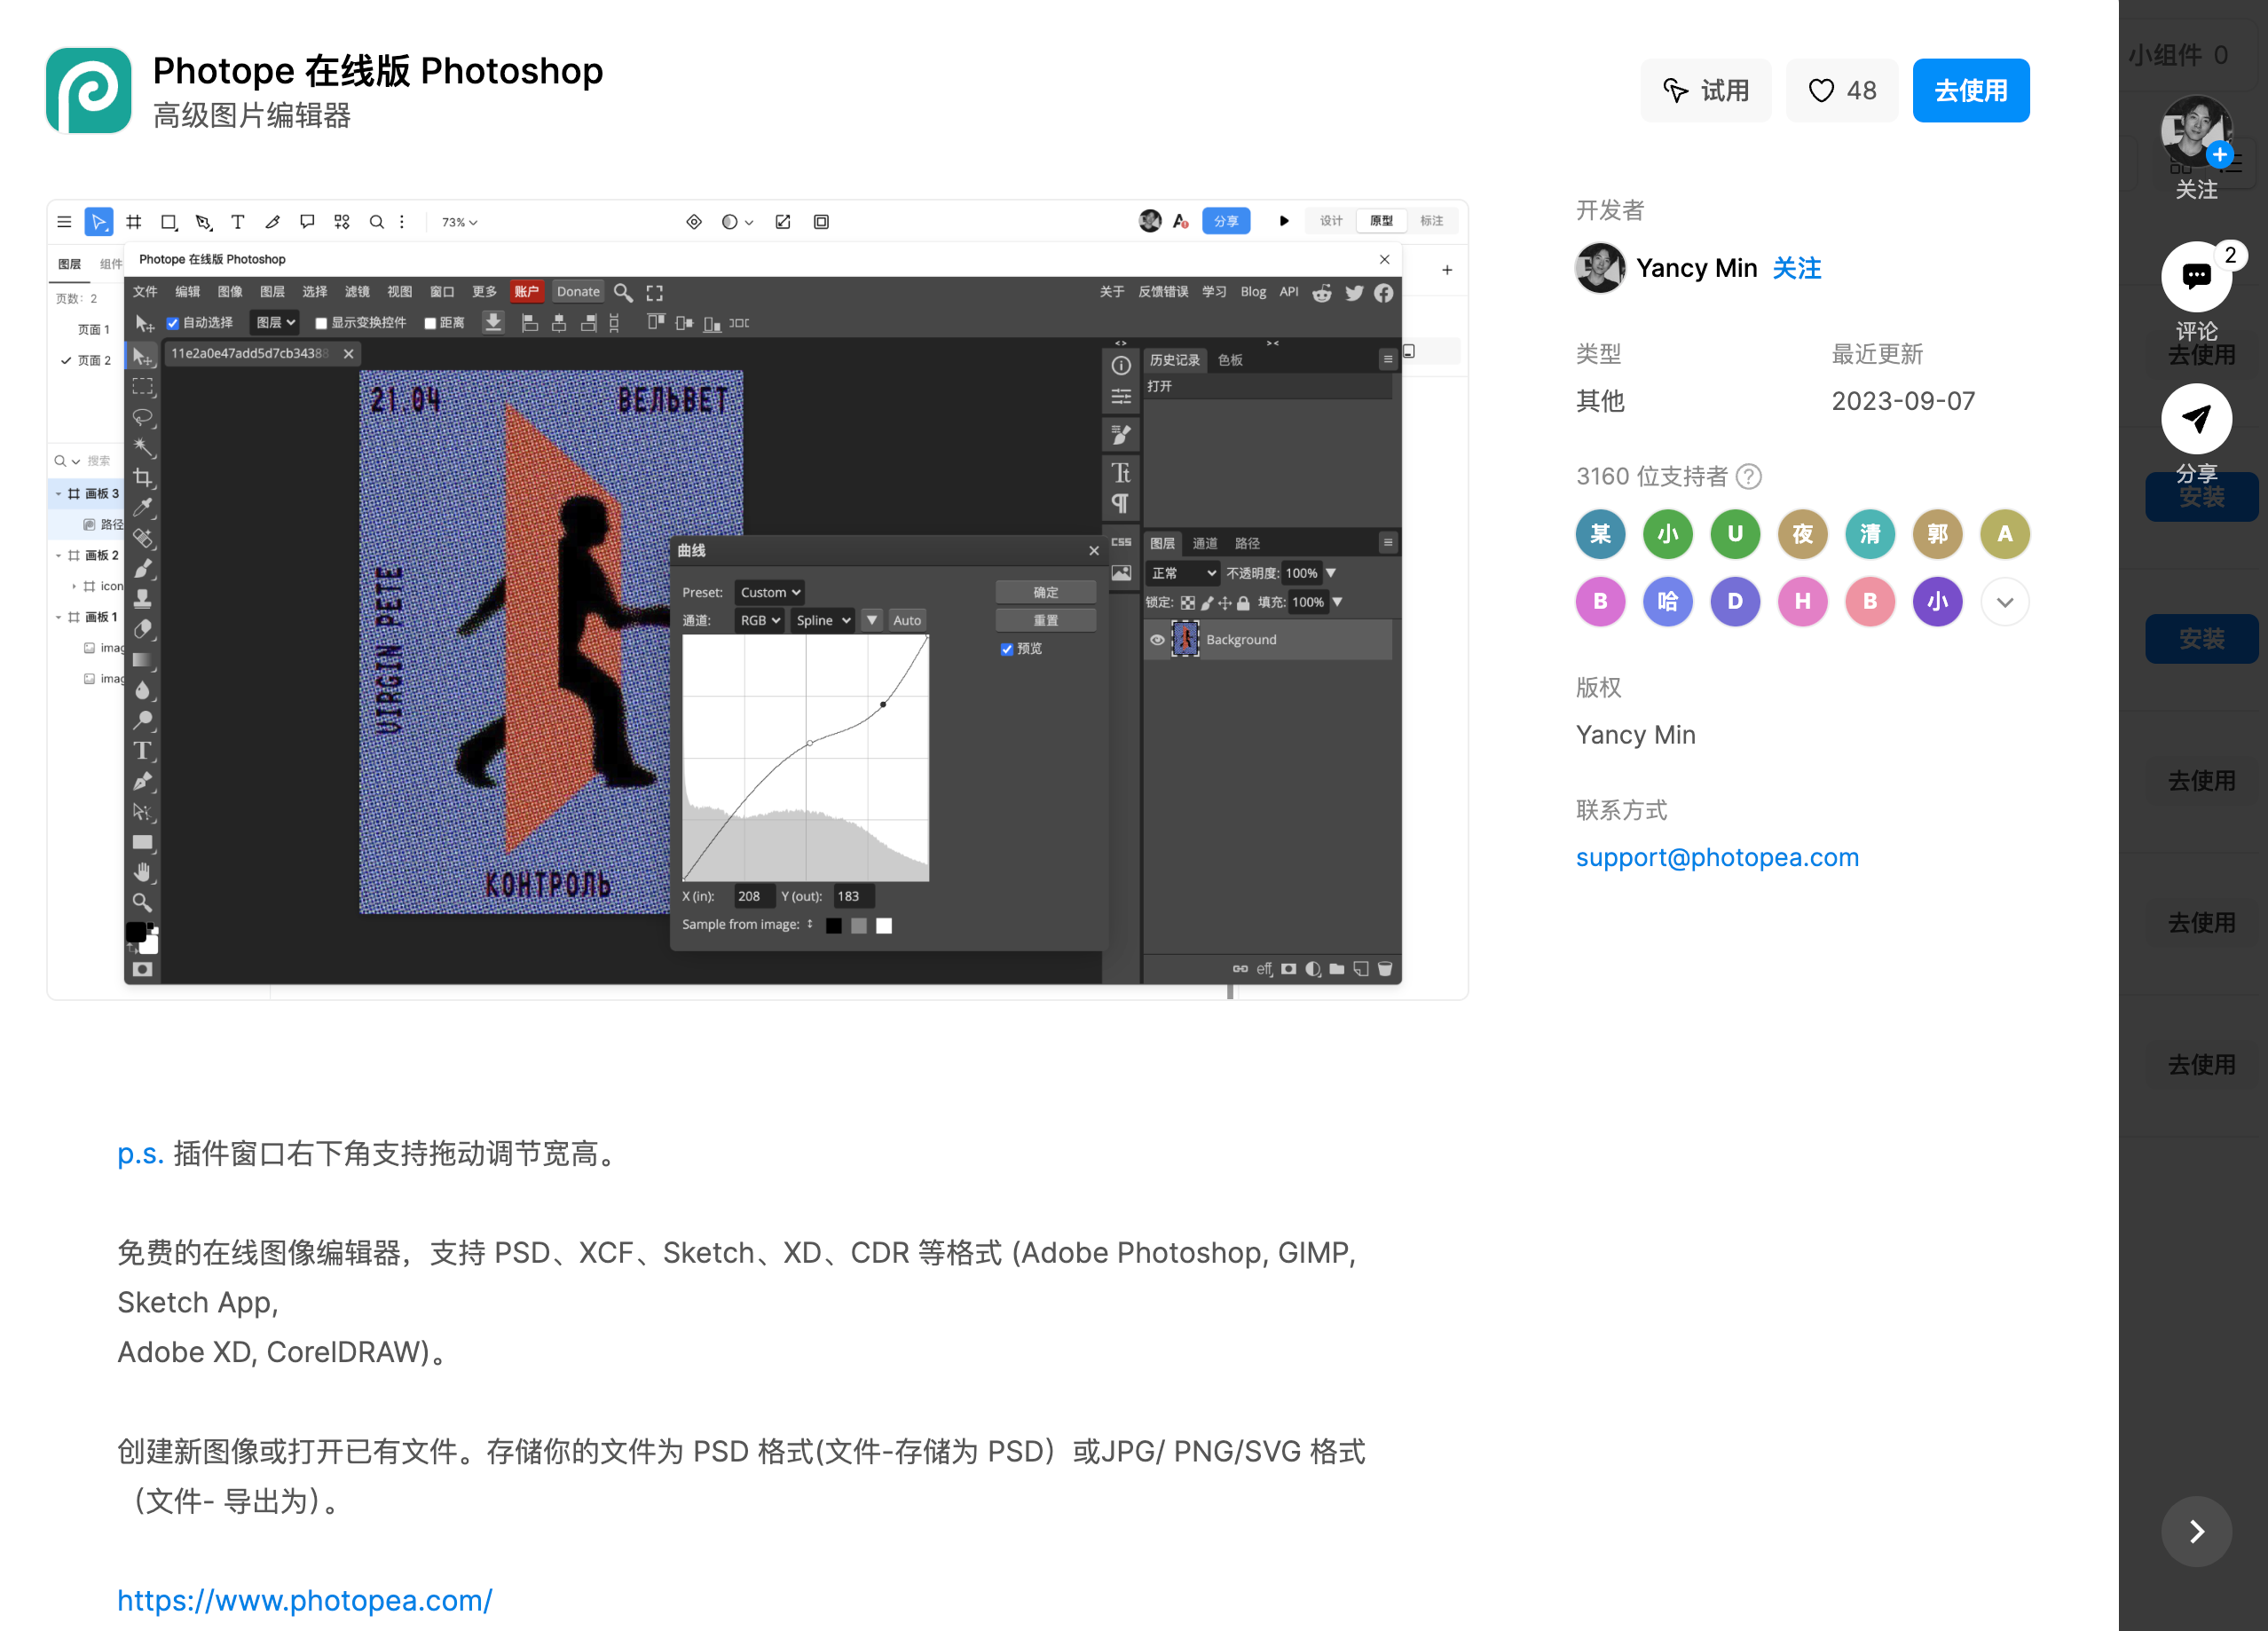Open the 正常 blend mode dropdown
2268x1631 pixels.
[1183, 573]
